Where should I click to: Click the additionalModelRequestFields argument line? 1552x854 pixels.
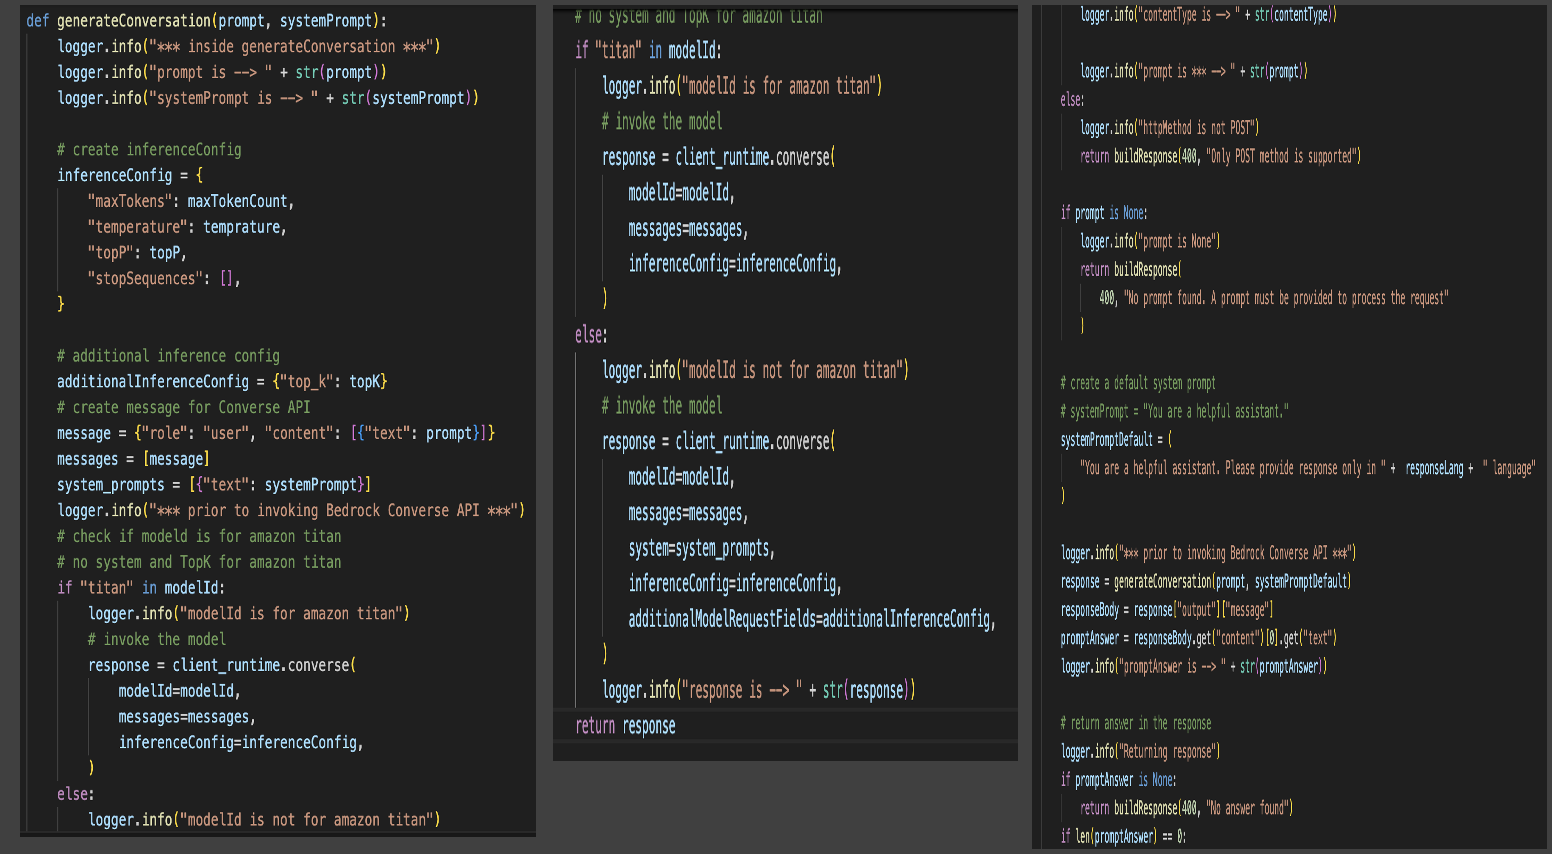(811, 619)
